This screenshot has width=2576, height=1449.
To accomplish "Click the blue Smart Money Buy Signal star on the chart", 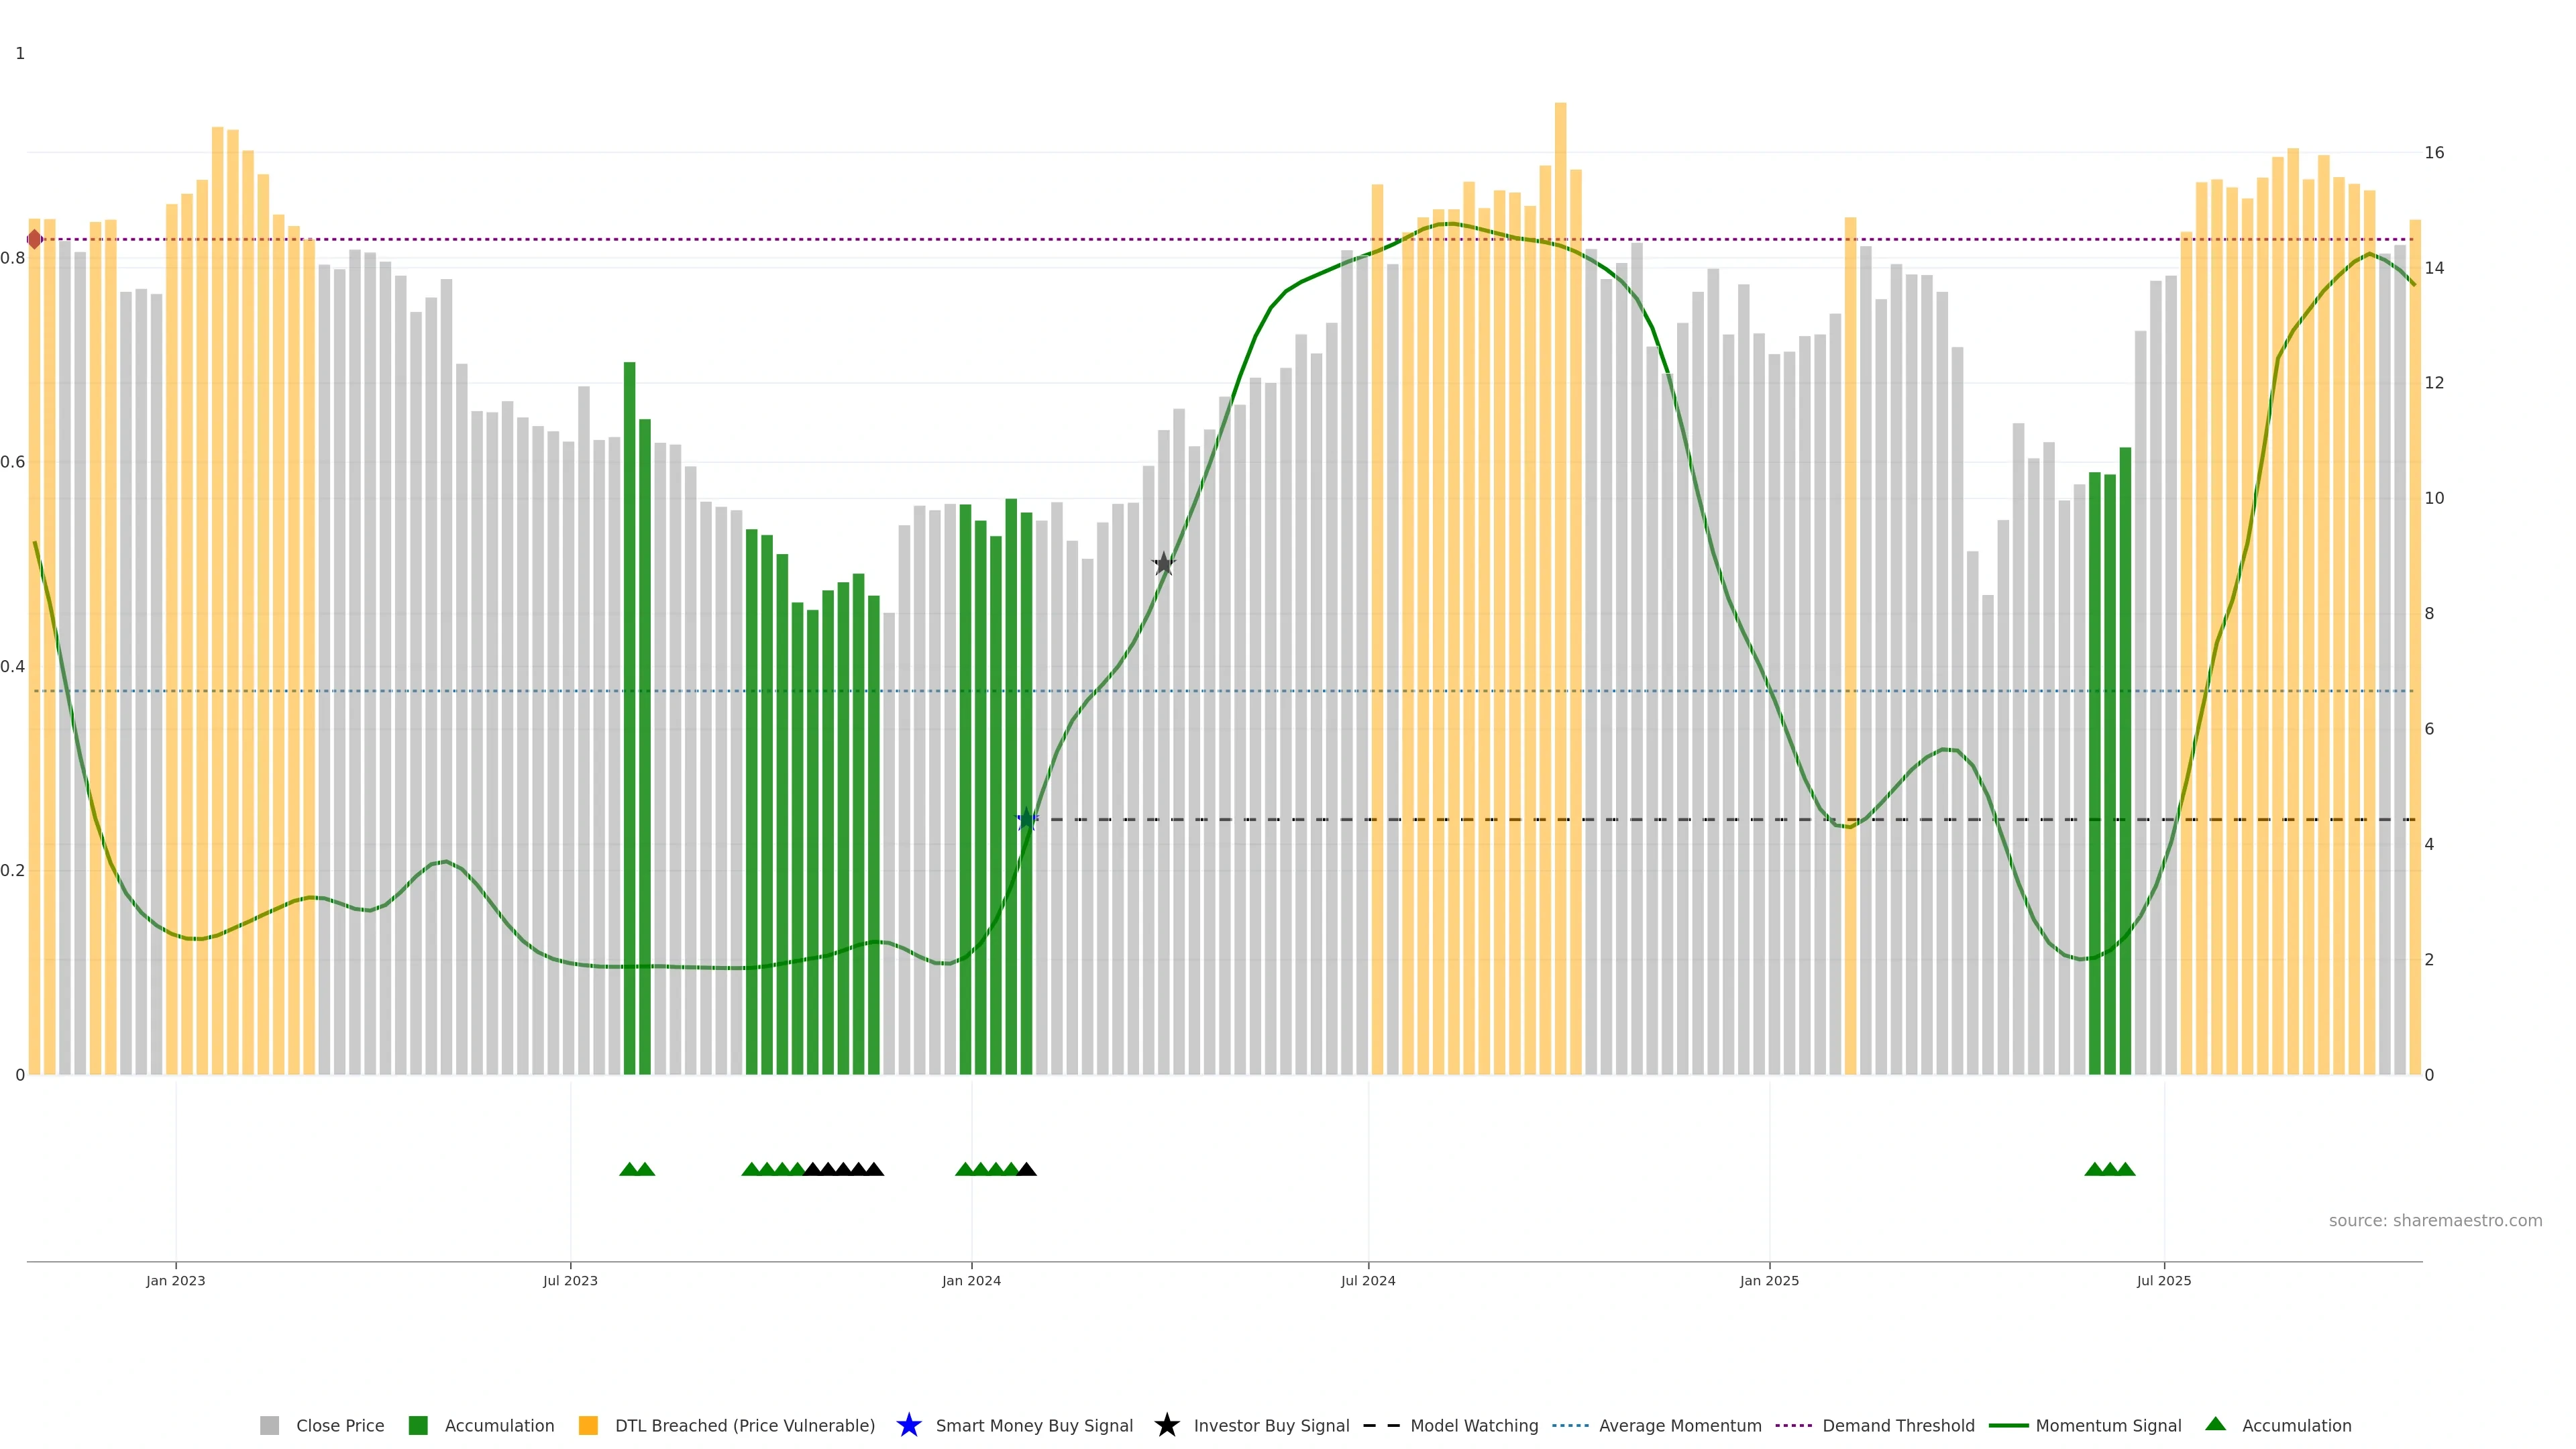I will coord(1027,820).
